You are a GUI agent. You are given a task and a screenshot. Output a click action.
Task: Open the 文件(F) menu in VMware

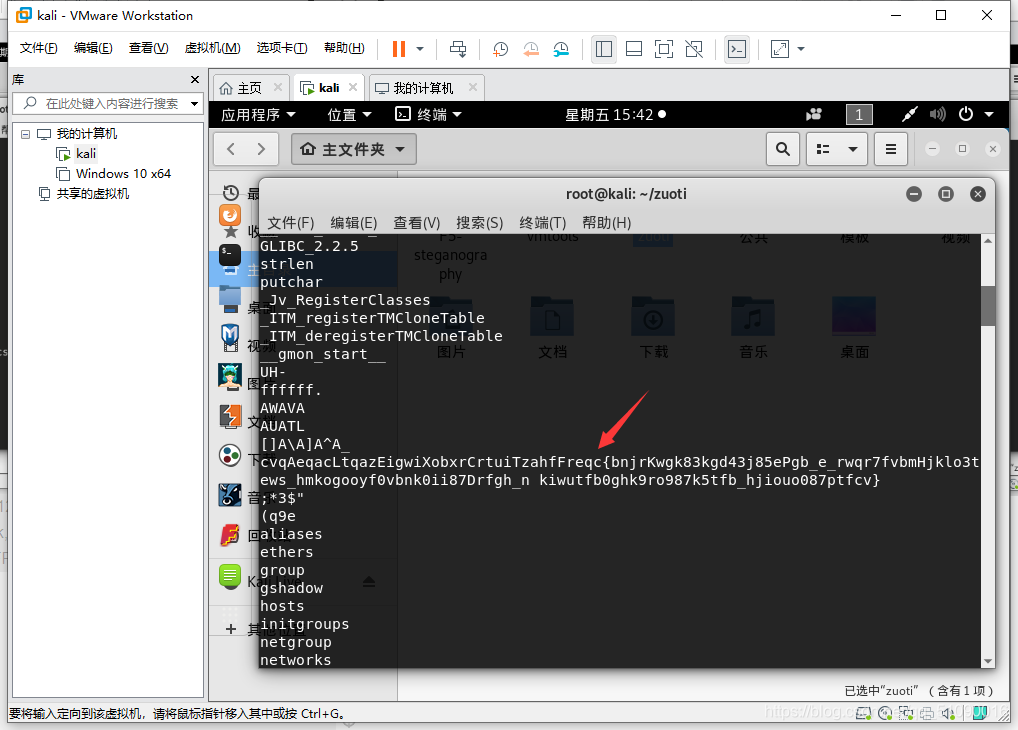[38, 48]
